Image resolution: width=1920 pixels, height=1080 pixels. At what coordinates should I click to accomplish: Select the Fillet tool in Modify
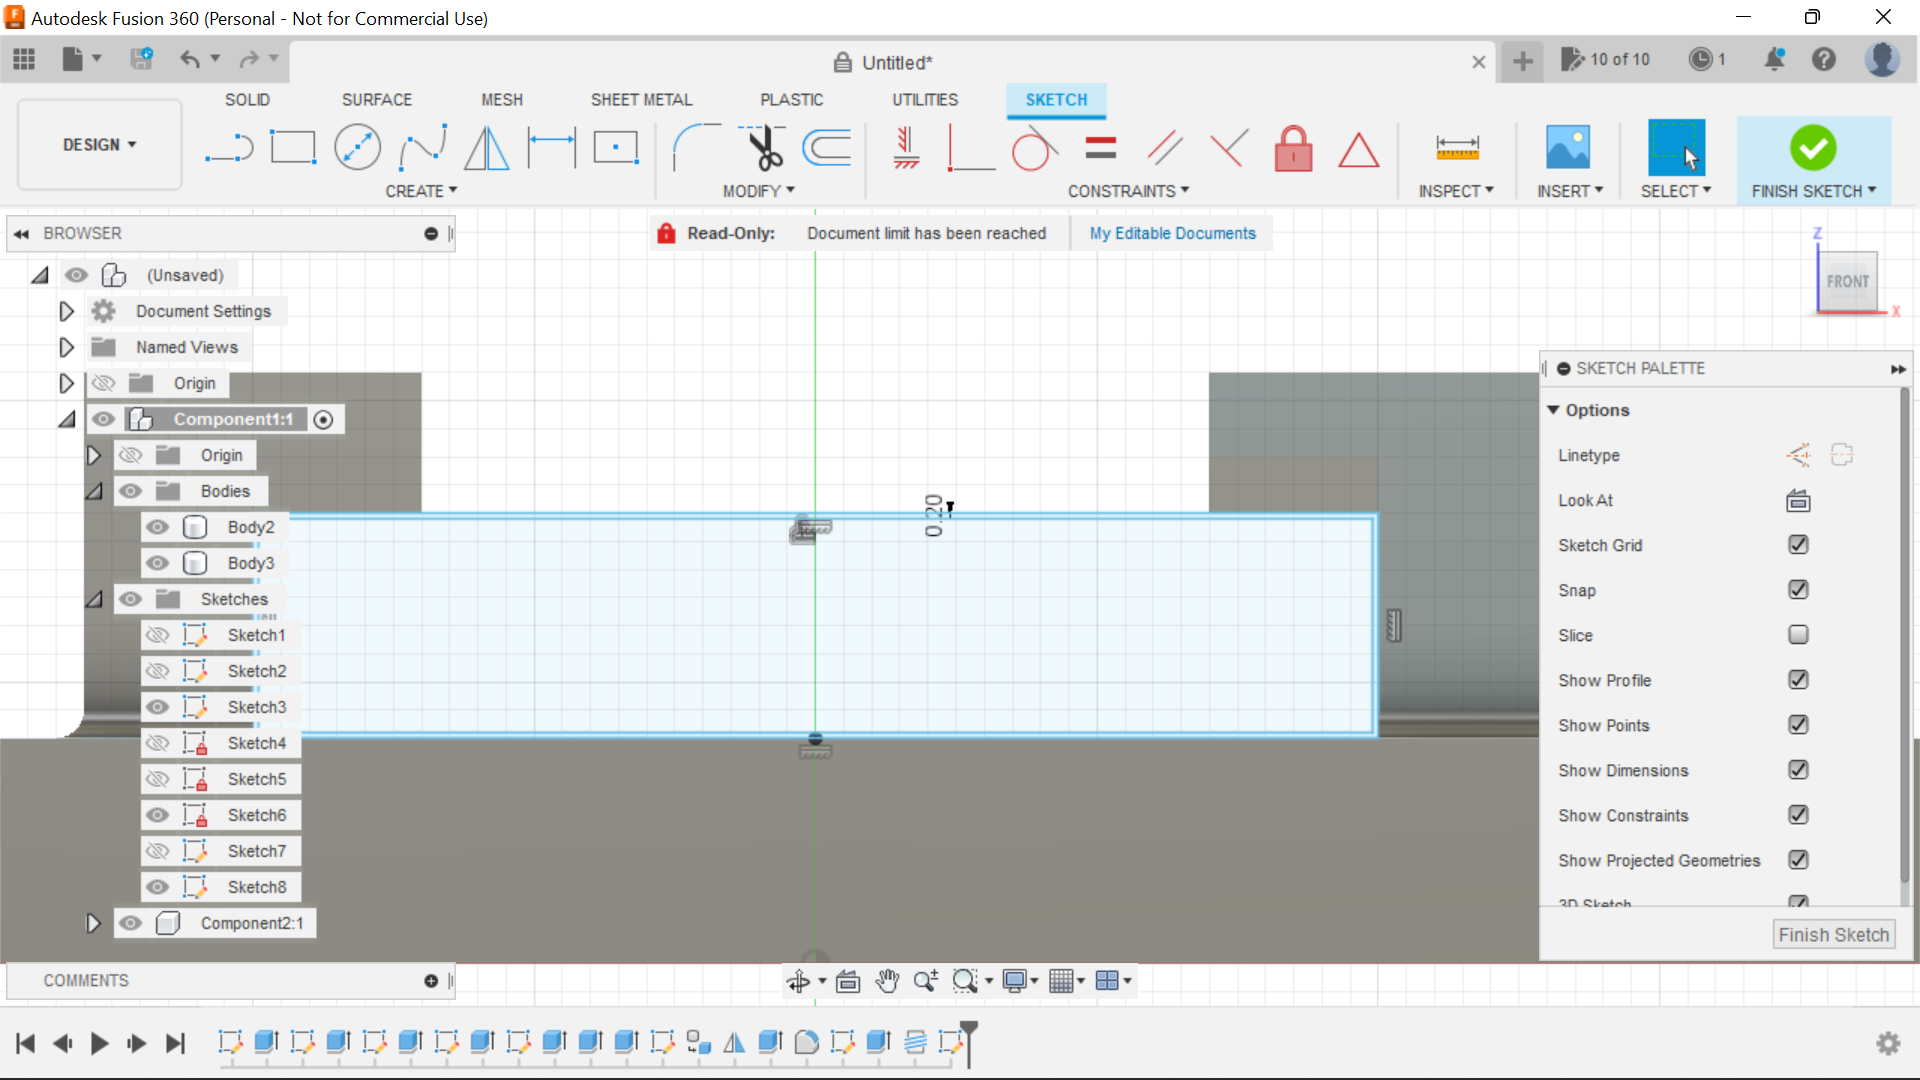697,148
